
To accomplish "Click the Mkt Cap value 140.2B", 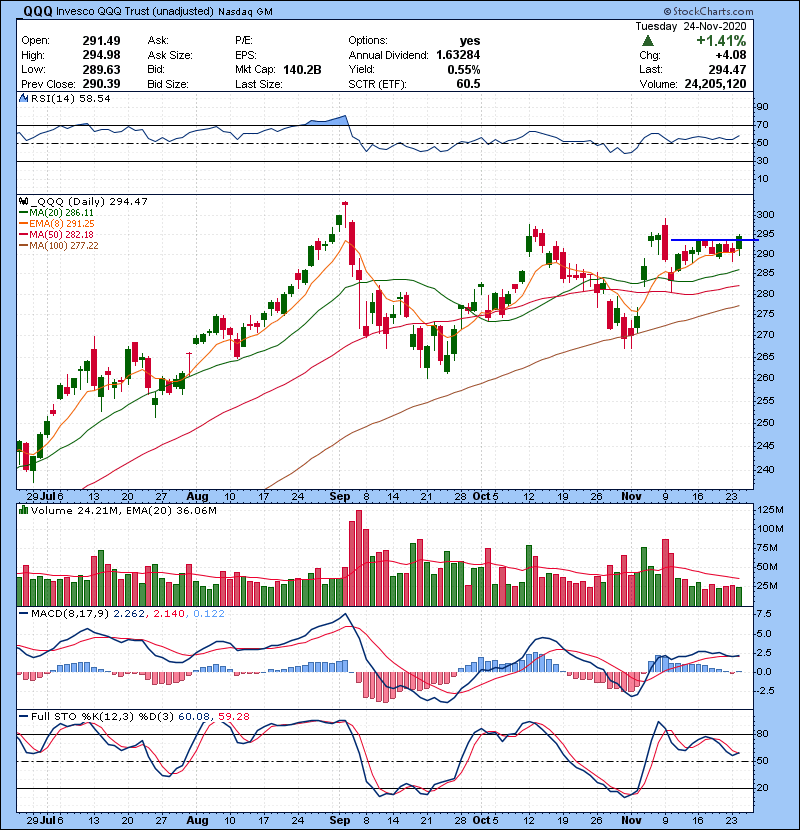I will pos(302,69).
